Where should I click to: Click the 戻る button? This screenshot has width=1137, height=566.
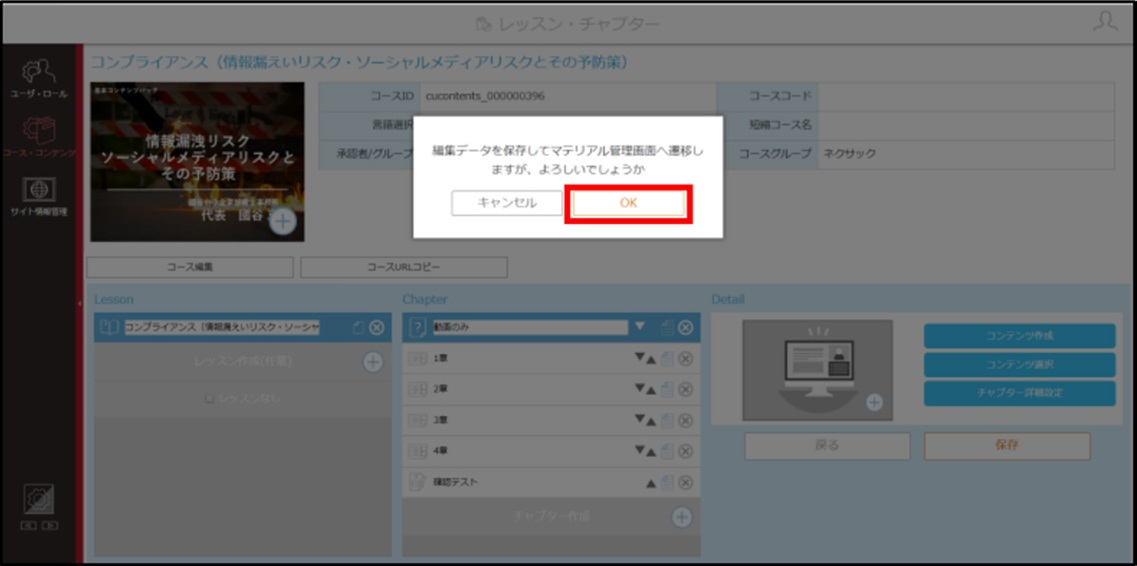click(827, 446)
